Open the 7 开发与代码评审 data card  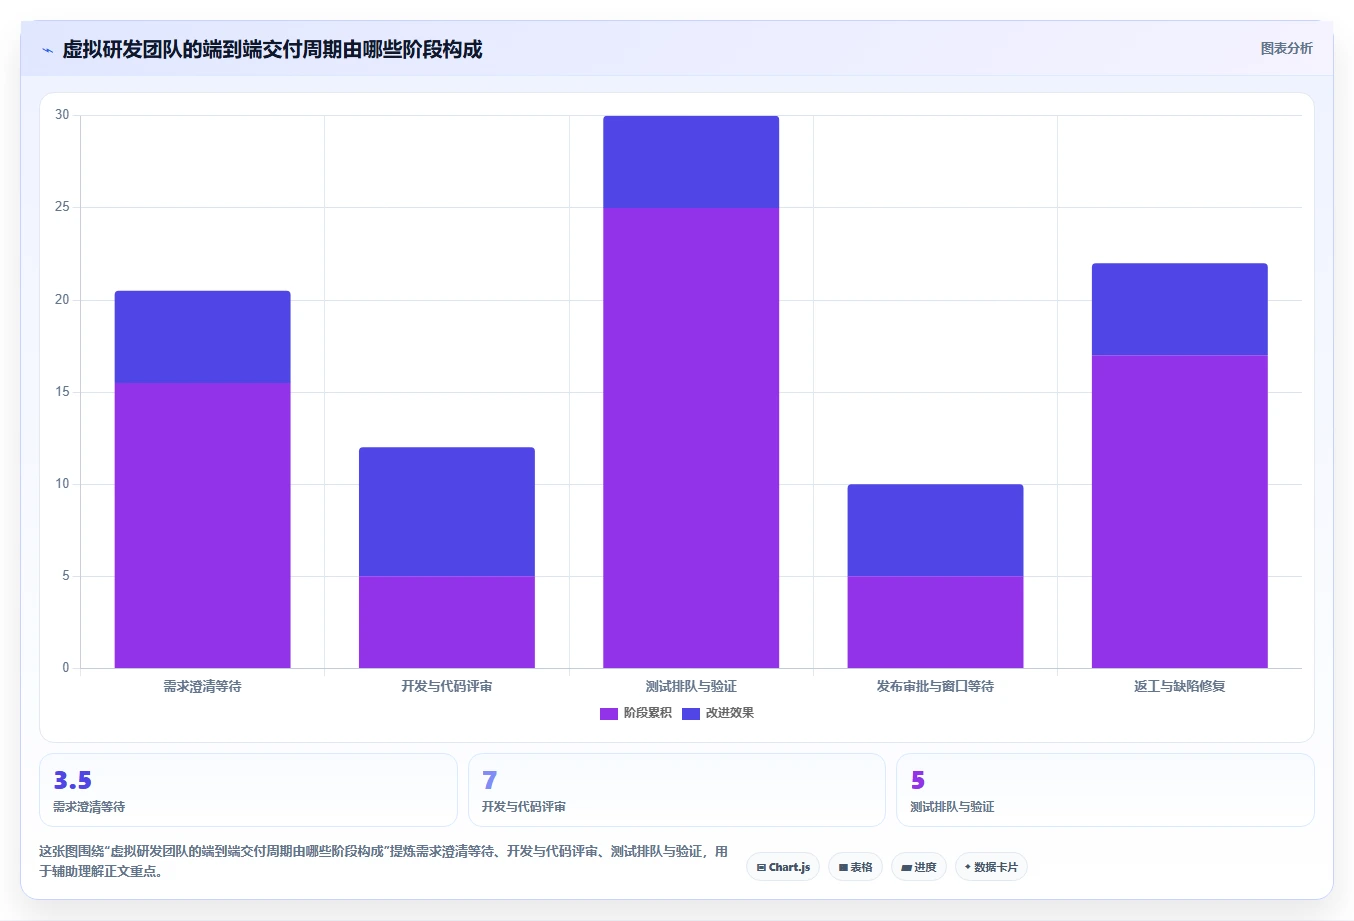[x=677, y=790]
